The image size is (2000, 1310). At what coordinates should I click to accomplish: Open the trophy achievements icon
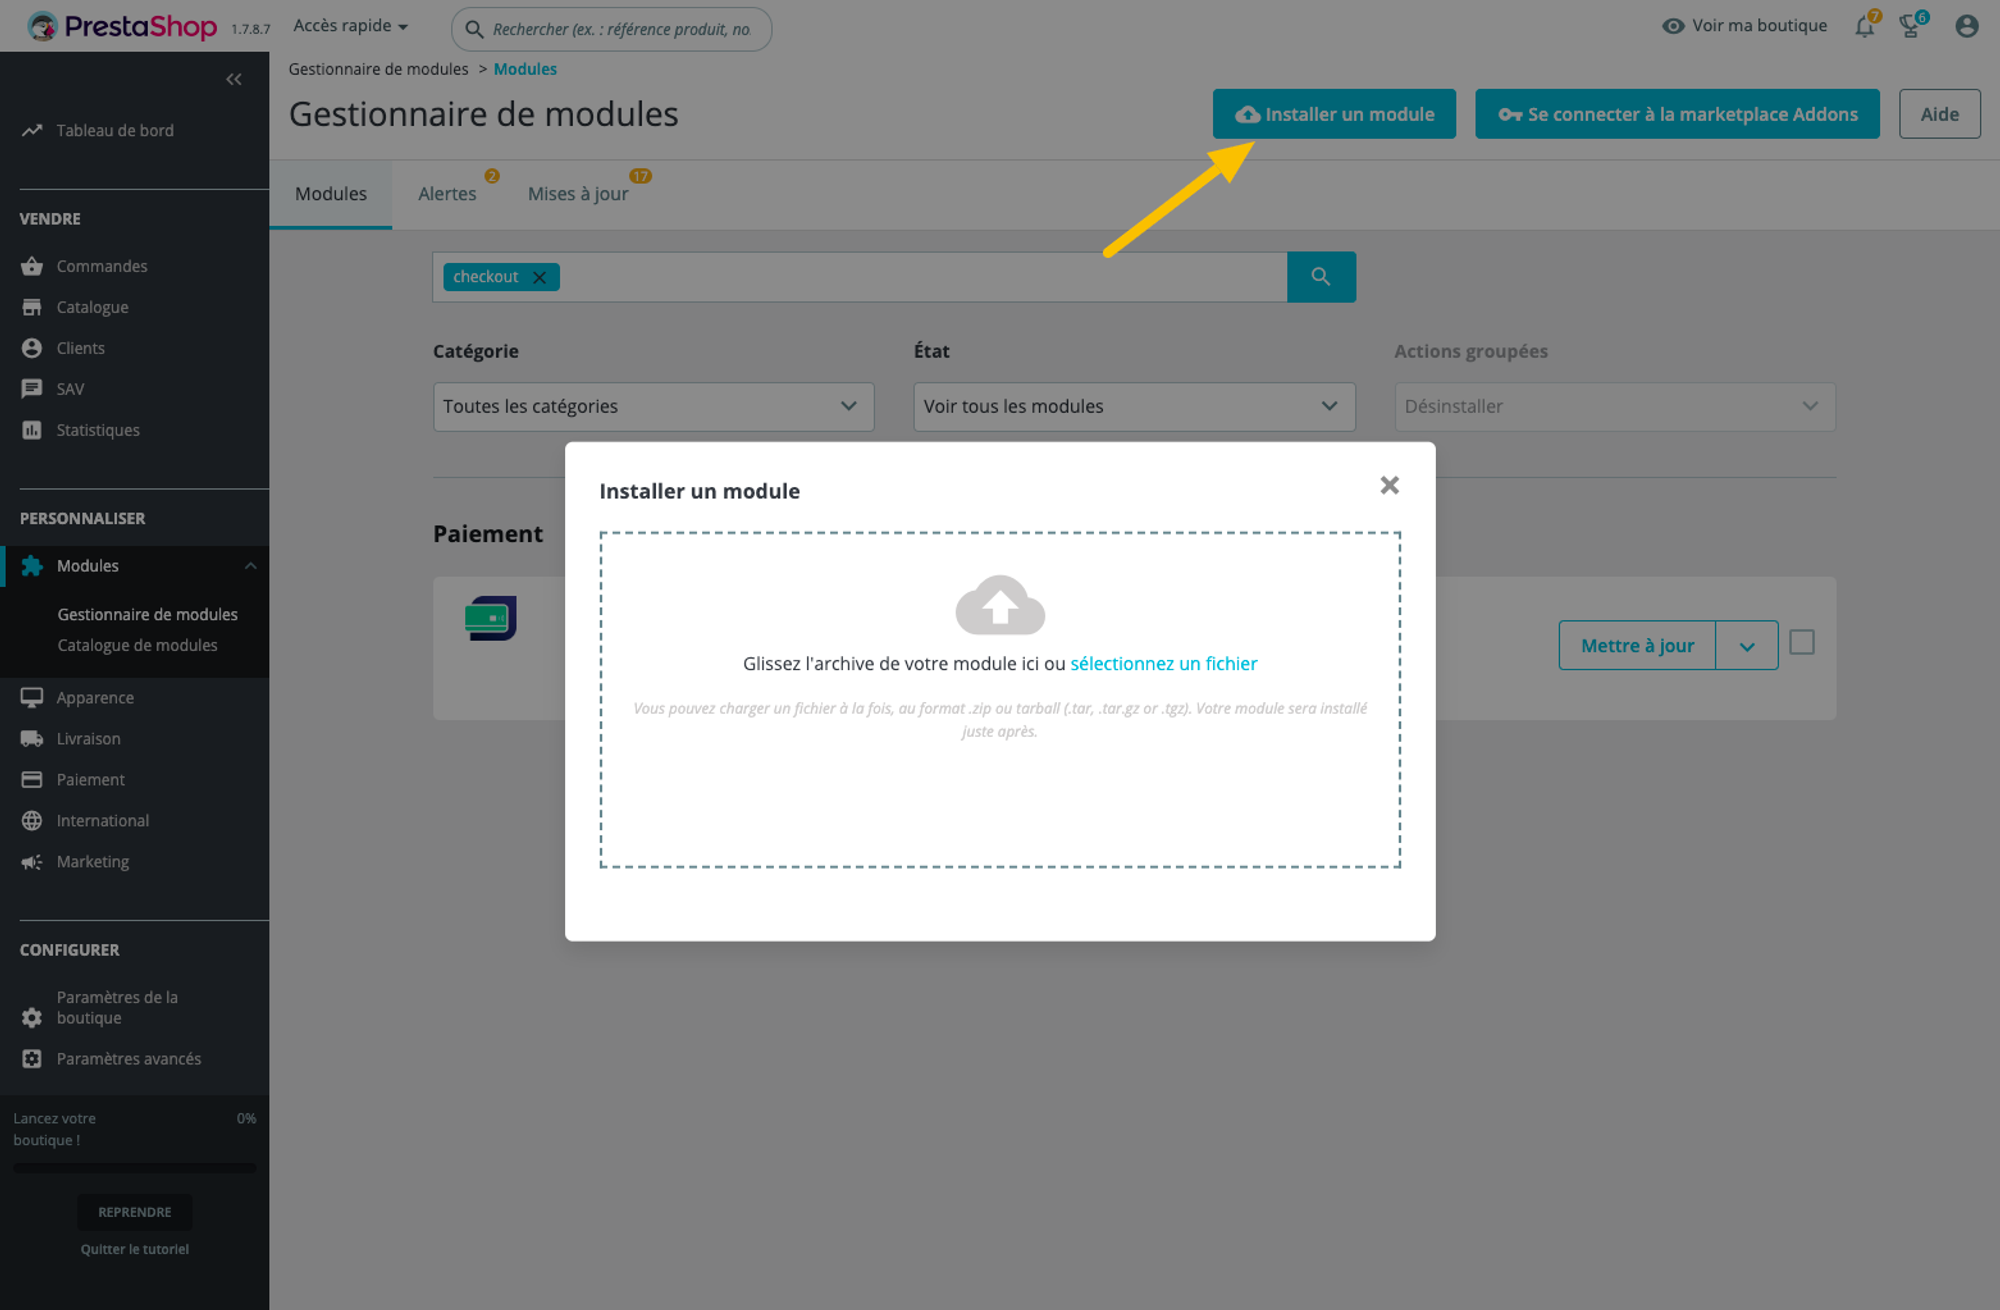[x=1911, y=26]
